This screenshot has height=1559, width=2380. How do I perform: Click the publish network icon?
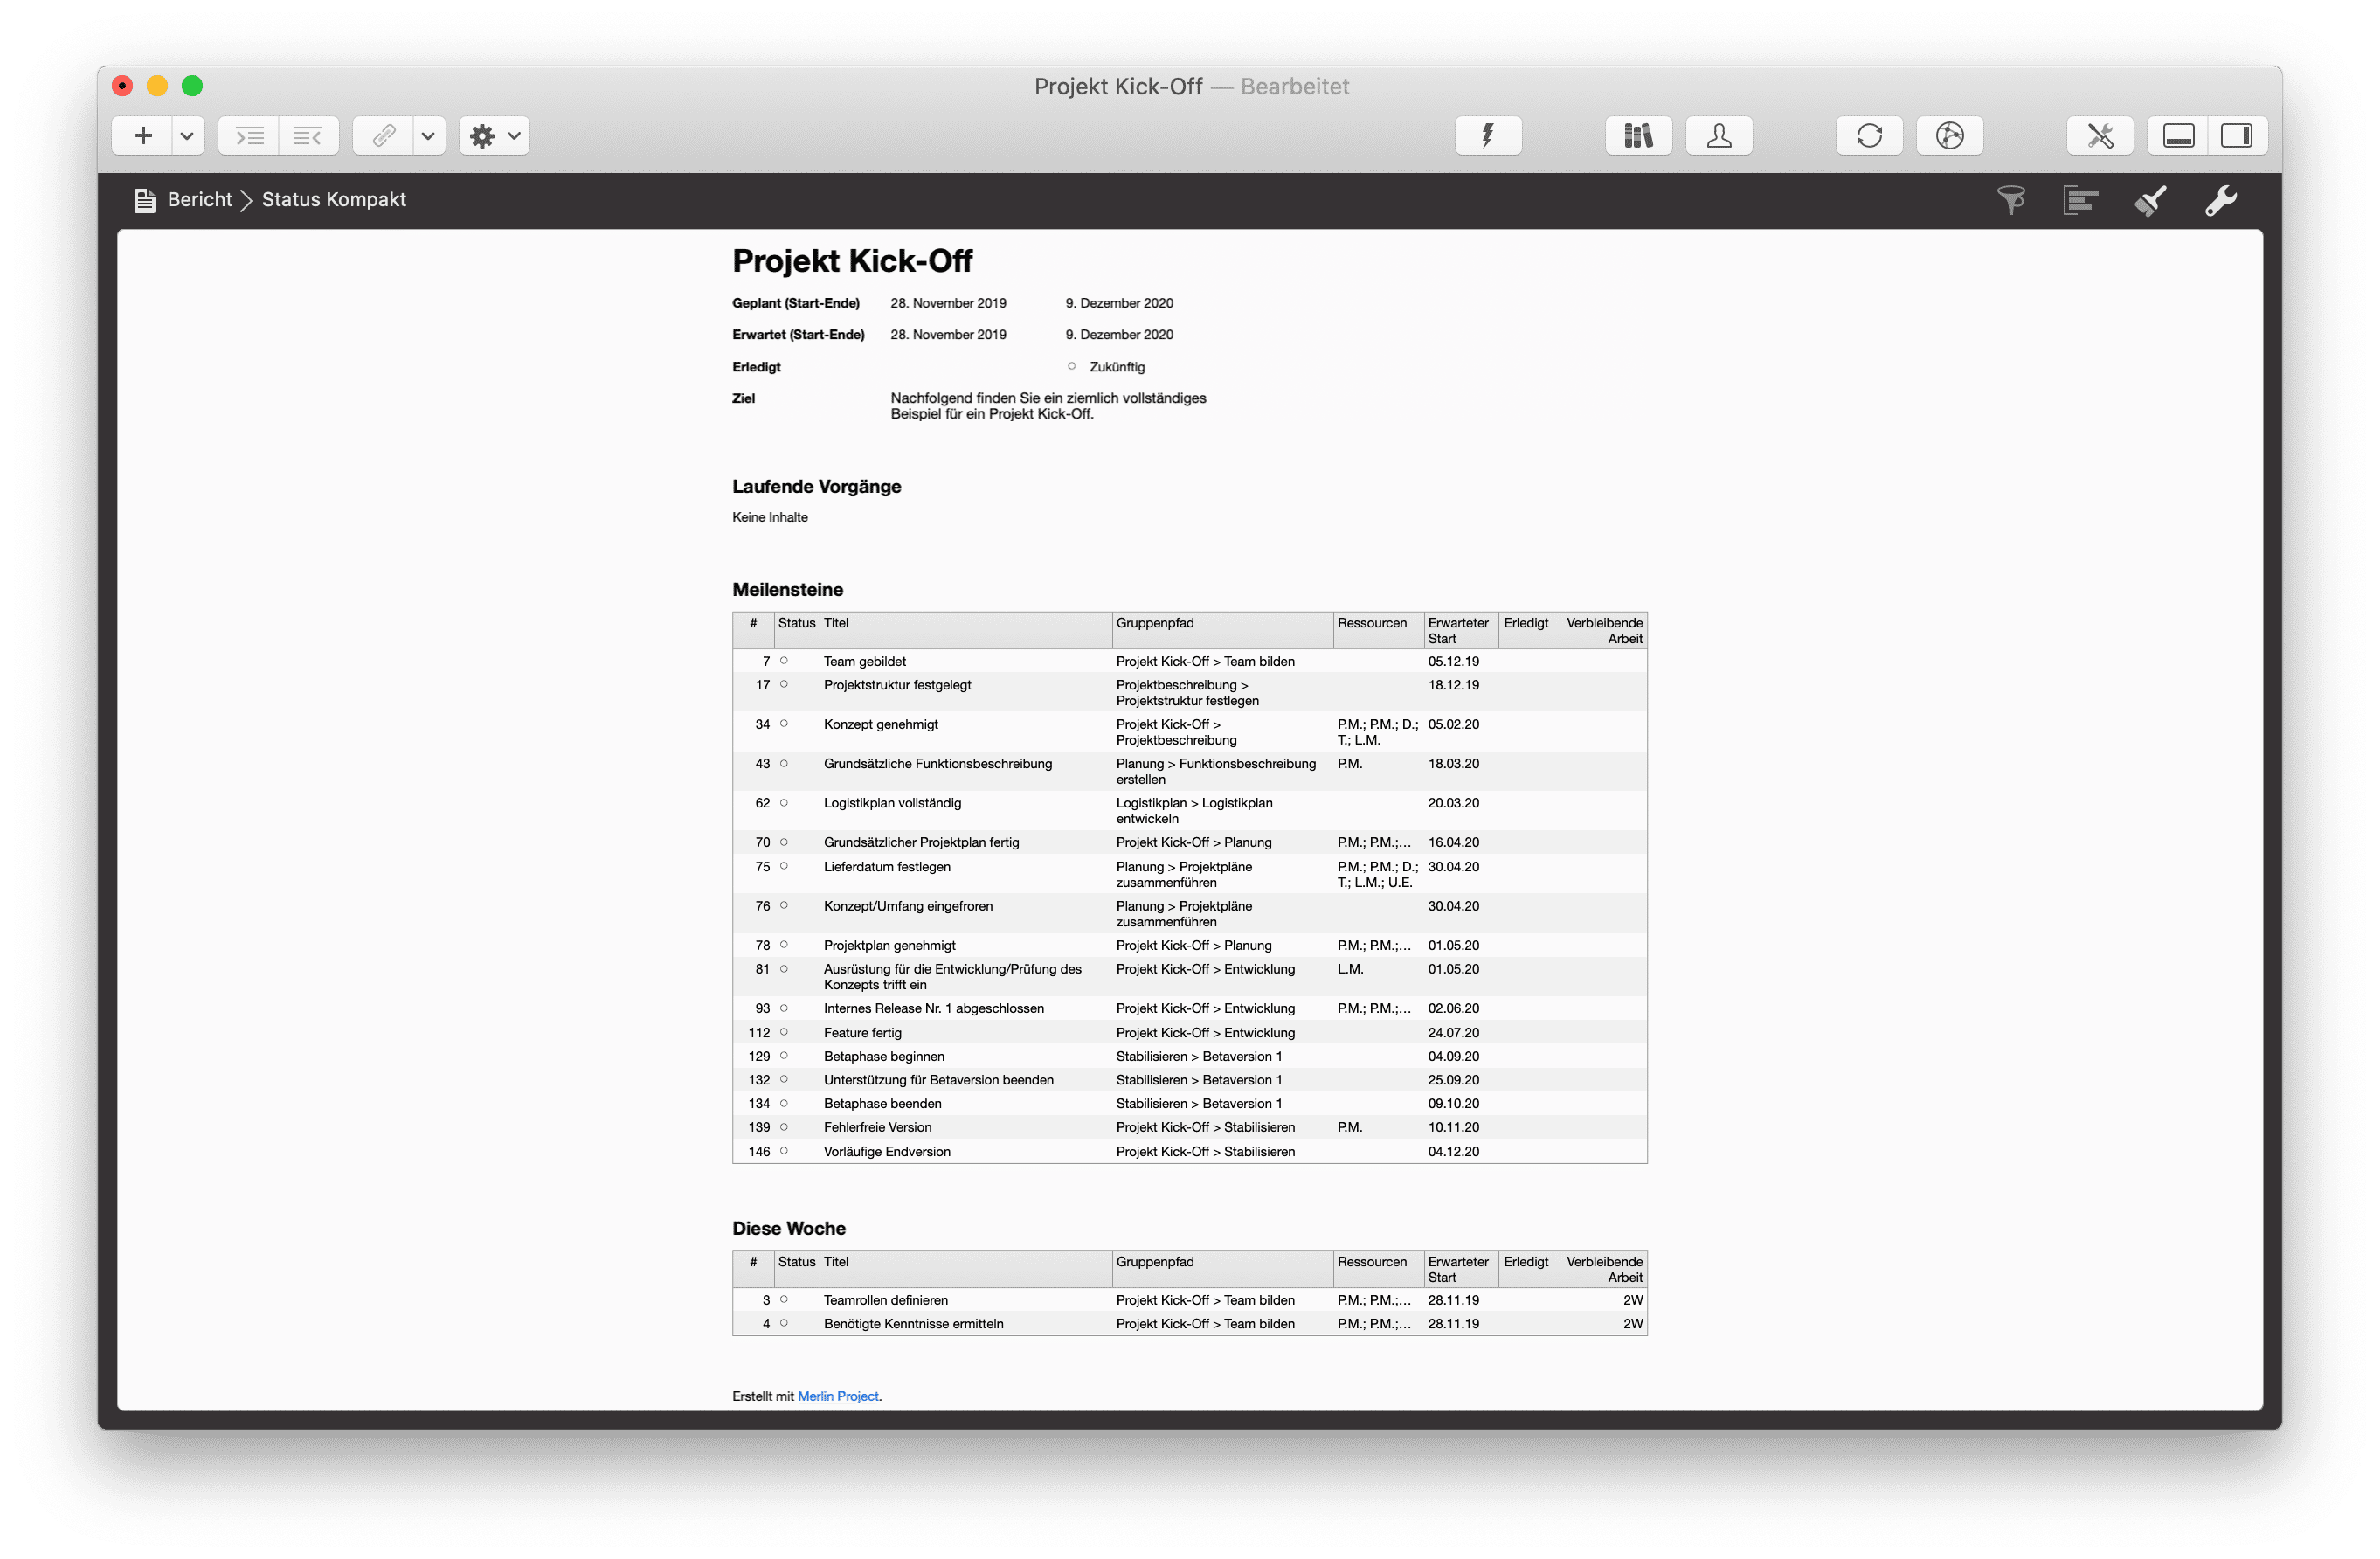coord(1949,136)
